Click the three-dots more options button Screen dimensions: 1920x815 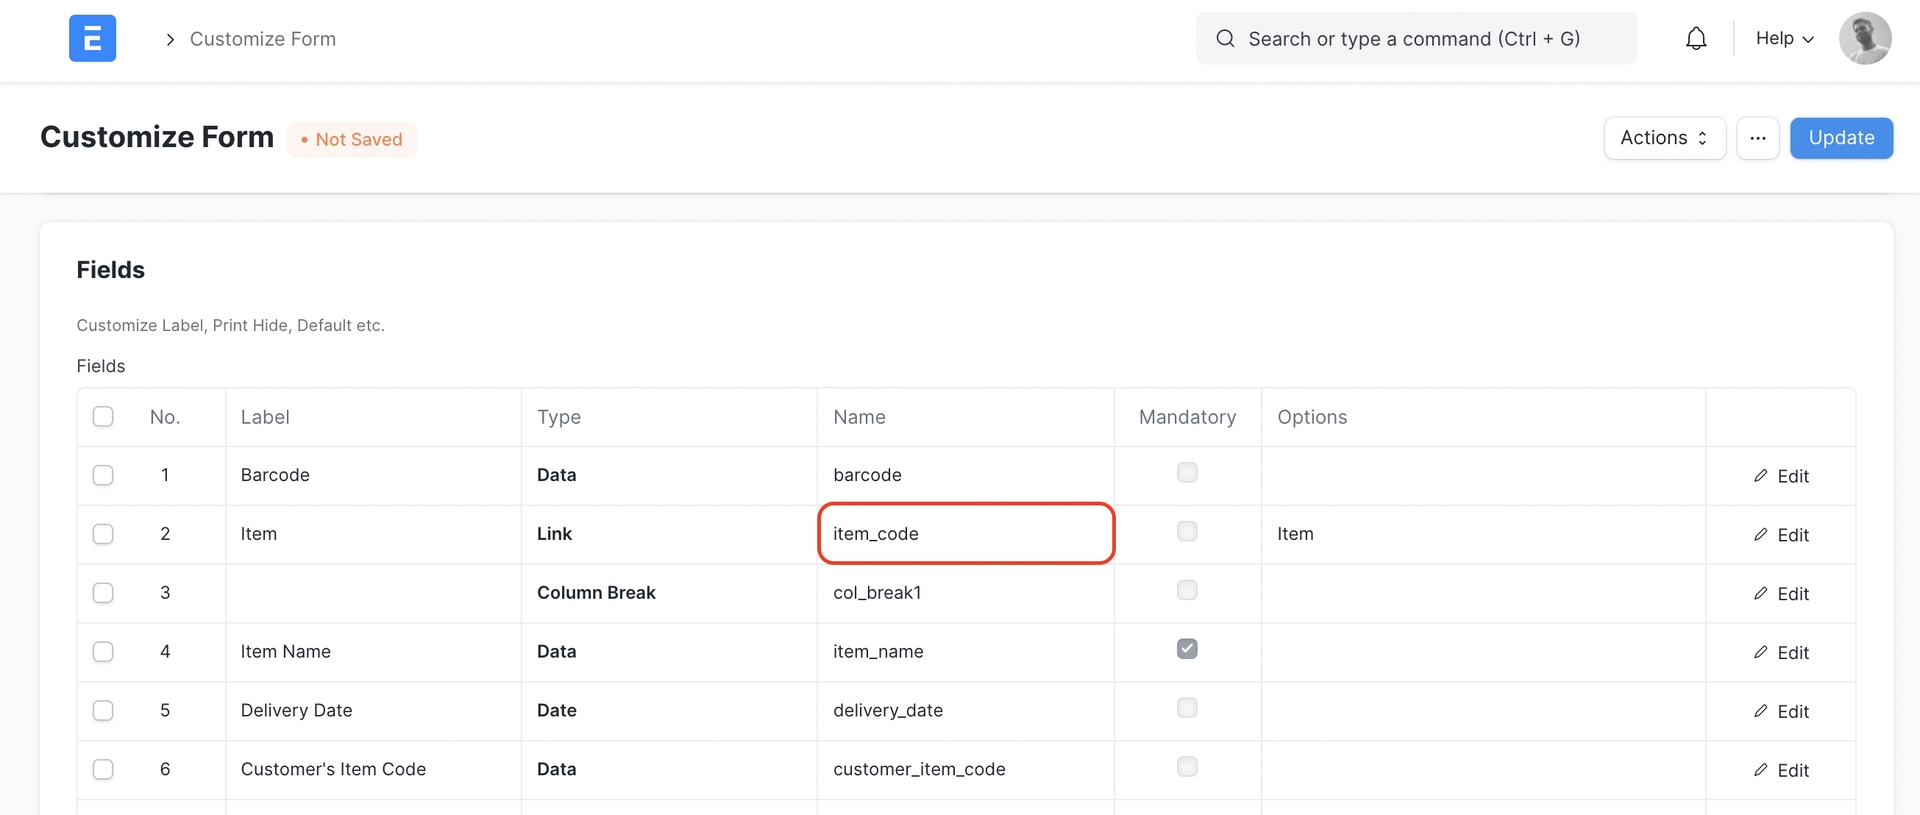coord(1757,138)
